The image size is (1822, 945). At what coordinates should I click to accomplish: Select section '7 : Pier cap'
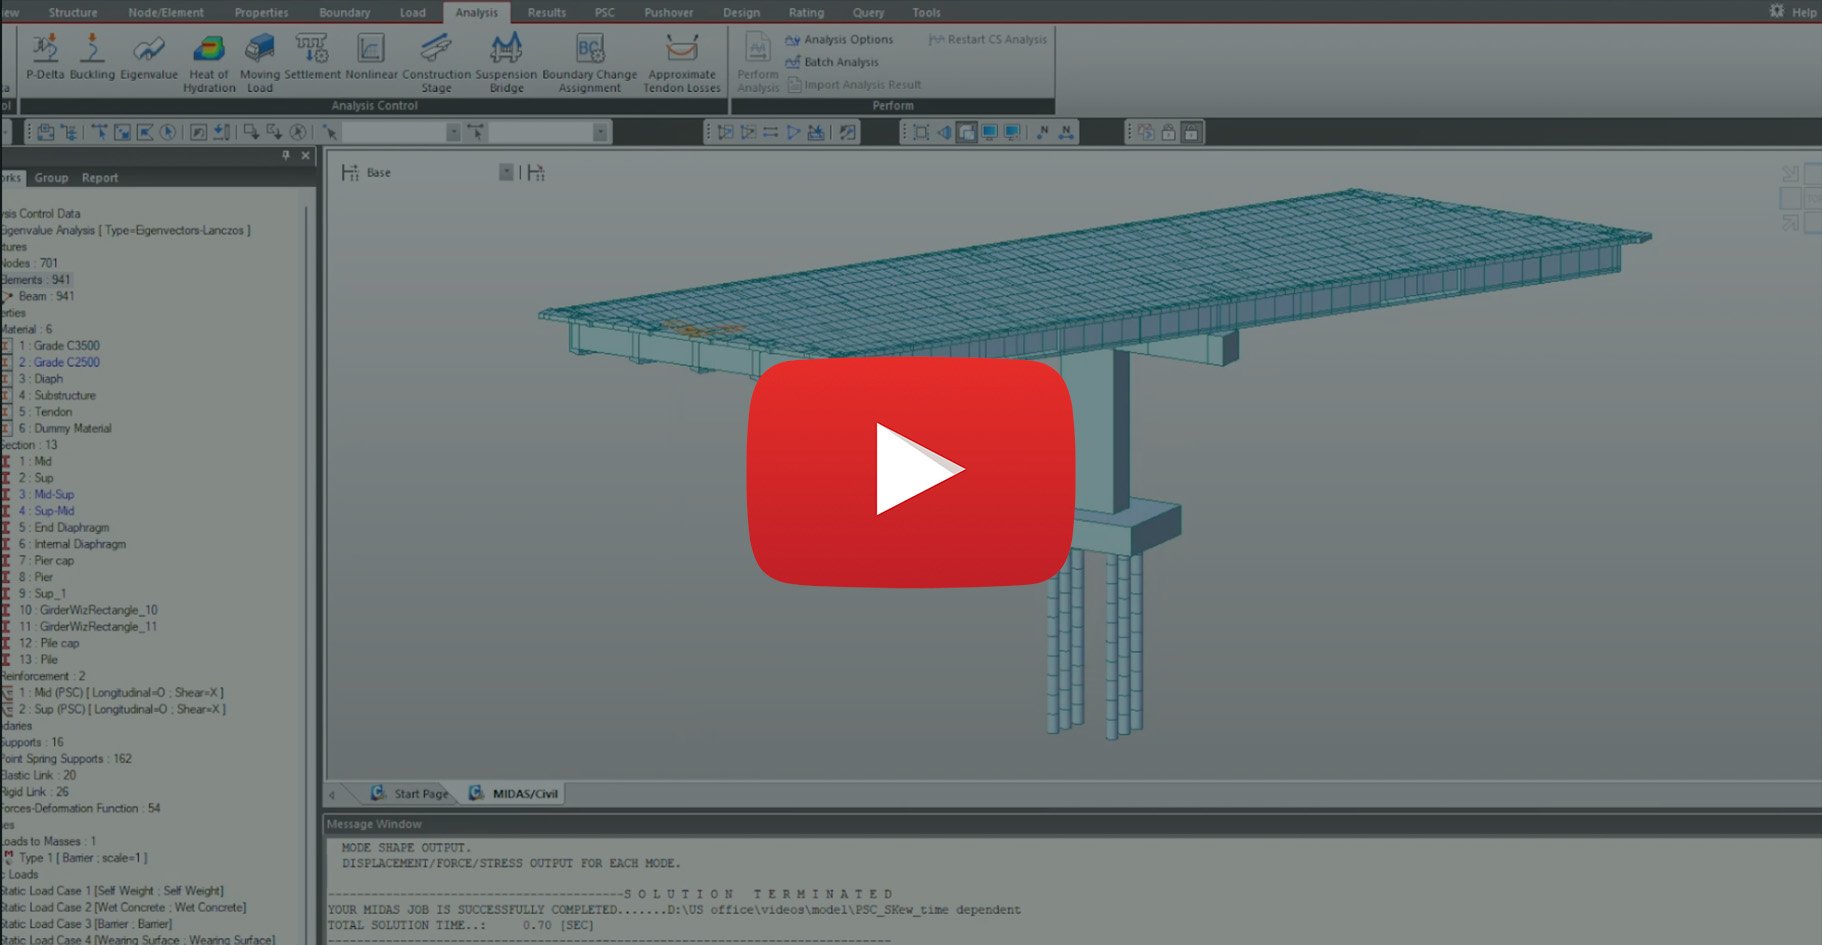(46, 560)
